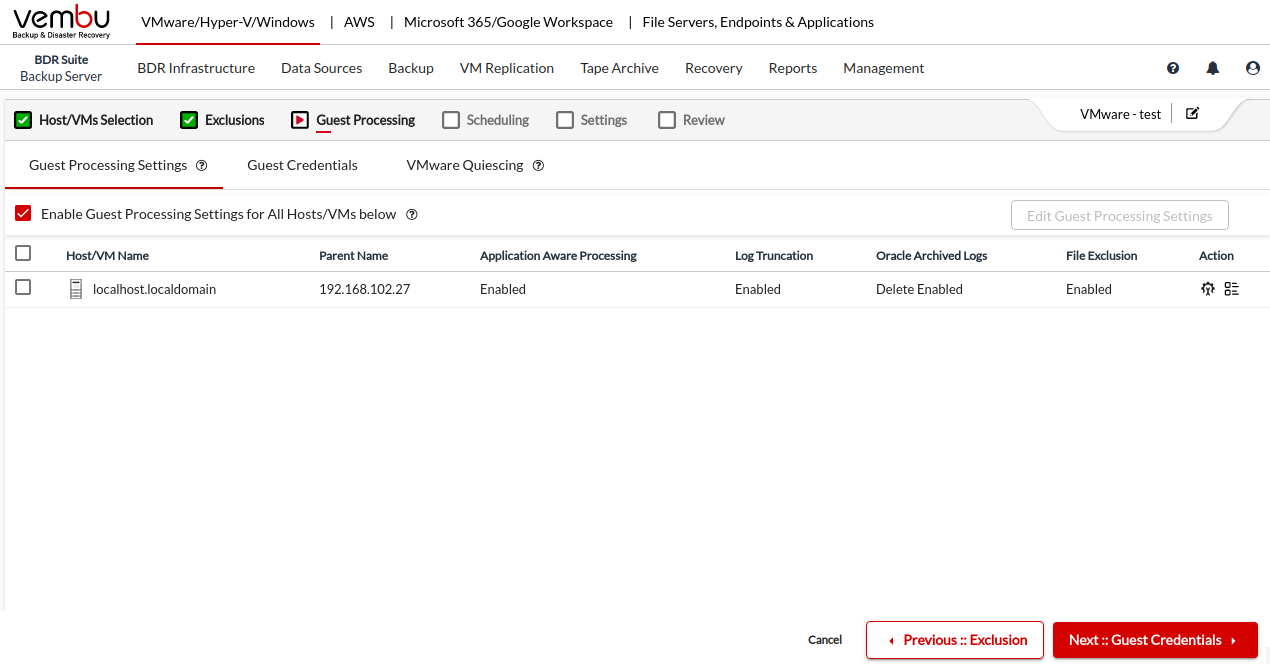Open the Management menu
This screenshot has height=664, width=1270.
883,68
